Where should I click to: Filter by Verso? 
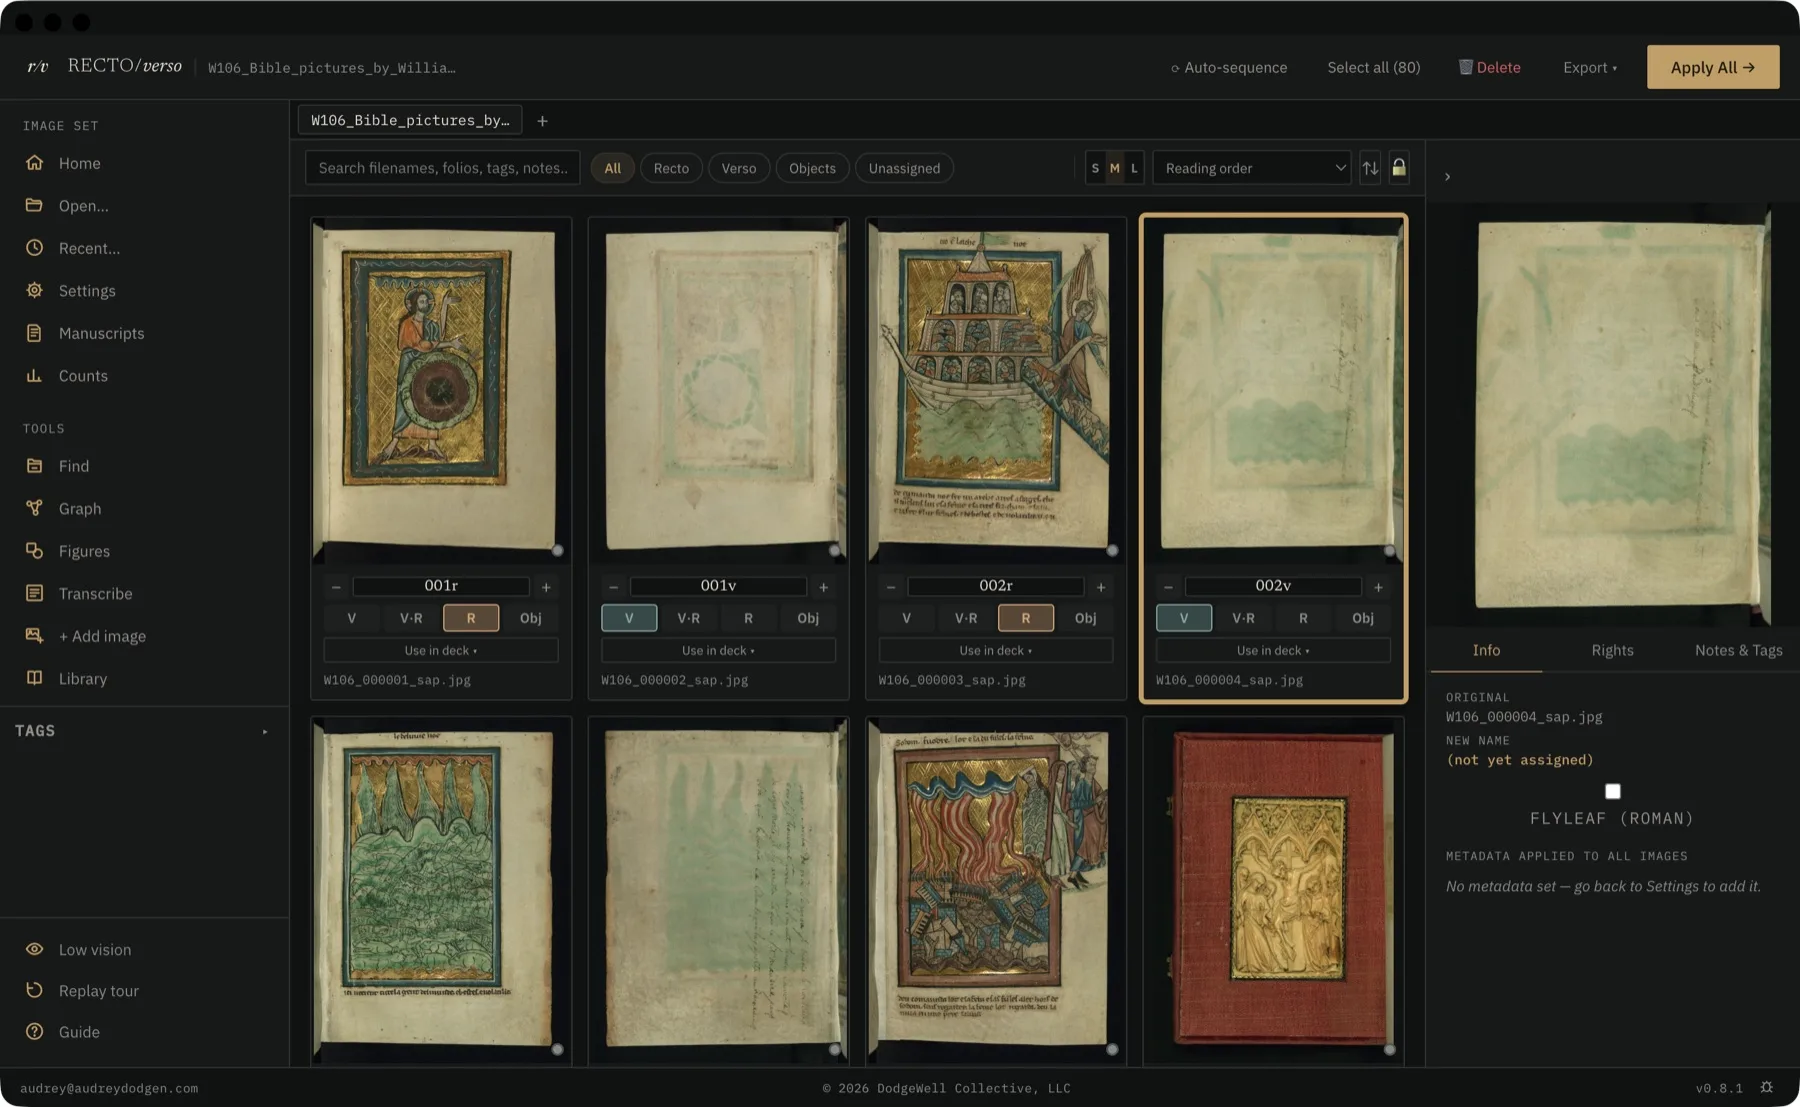click(x=739, y=168)
